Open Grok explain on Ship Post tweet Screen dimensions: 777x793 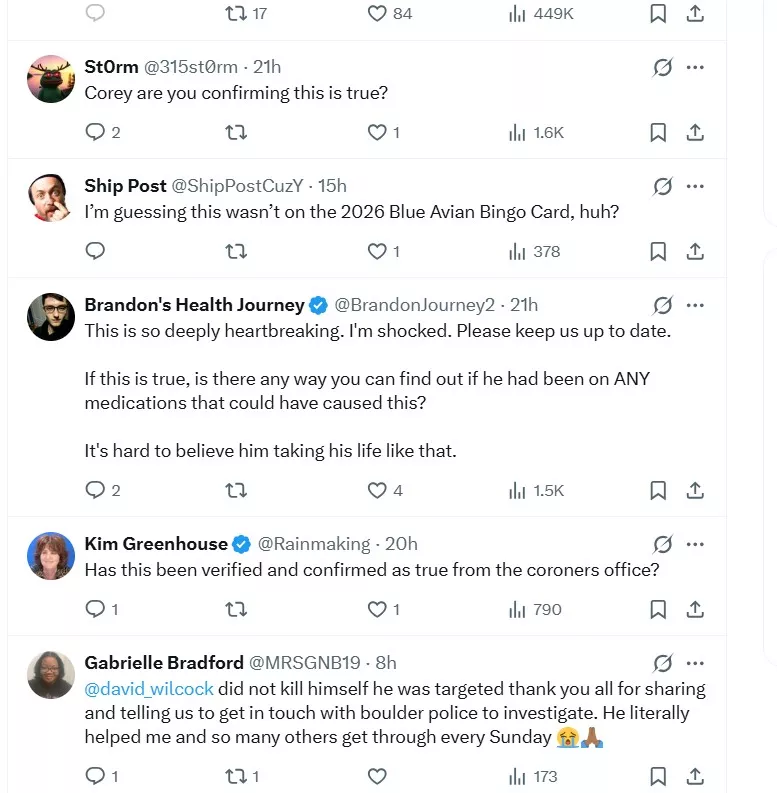point(662,186)
